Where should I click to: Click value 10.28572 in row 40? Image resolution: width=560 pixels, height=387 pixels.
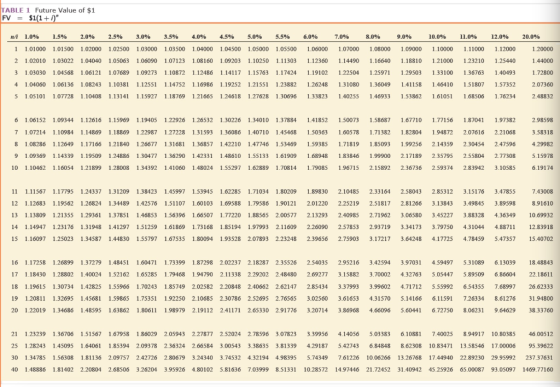(x=316, y=370)
